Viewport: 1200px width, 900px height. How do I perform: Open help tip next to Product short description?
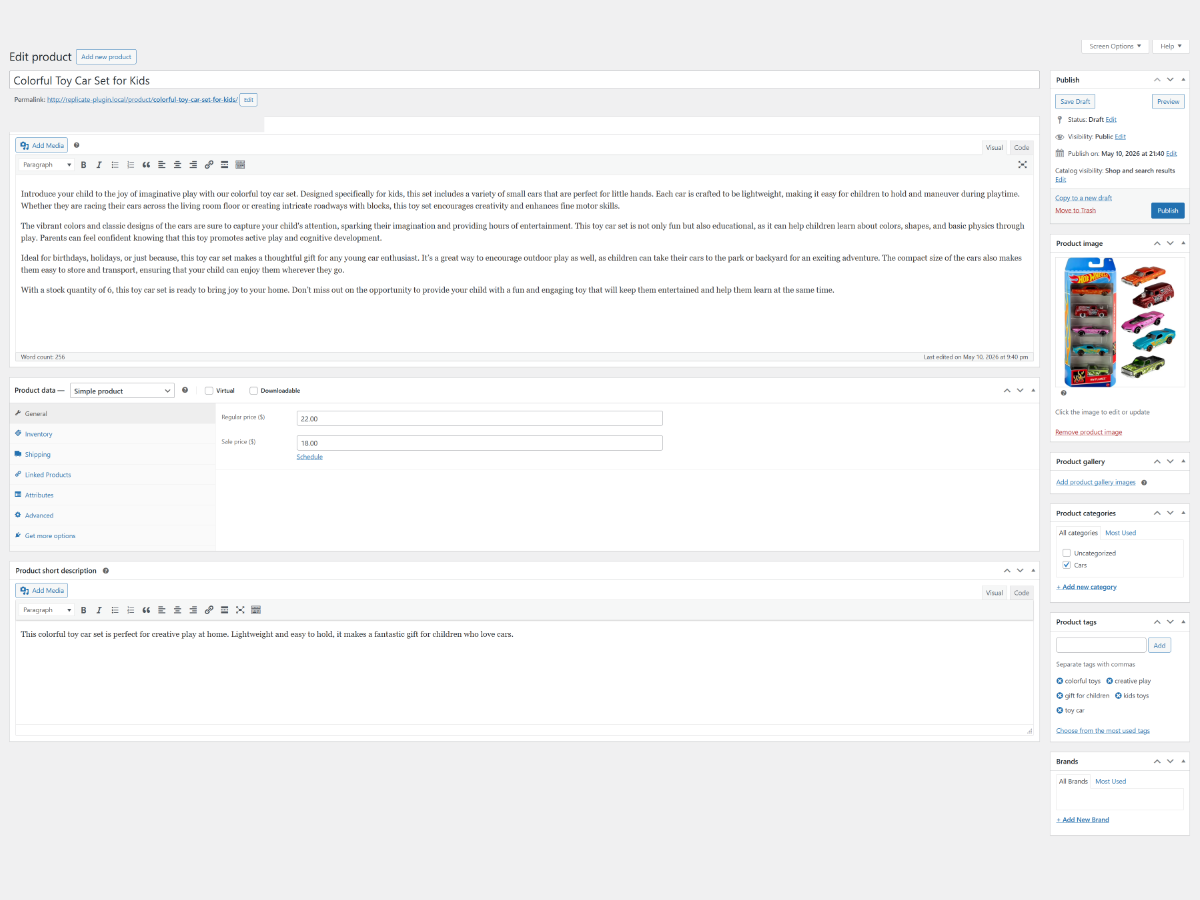[106, 570]
